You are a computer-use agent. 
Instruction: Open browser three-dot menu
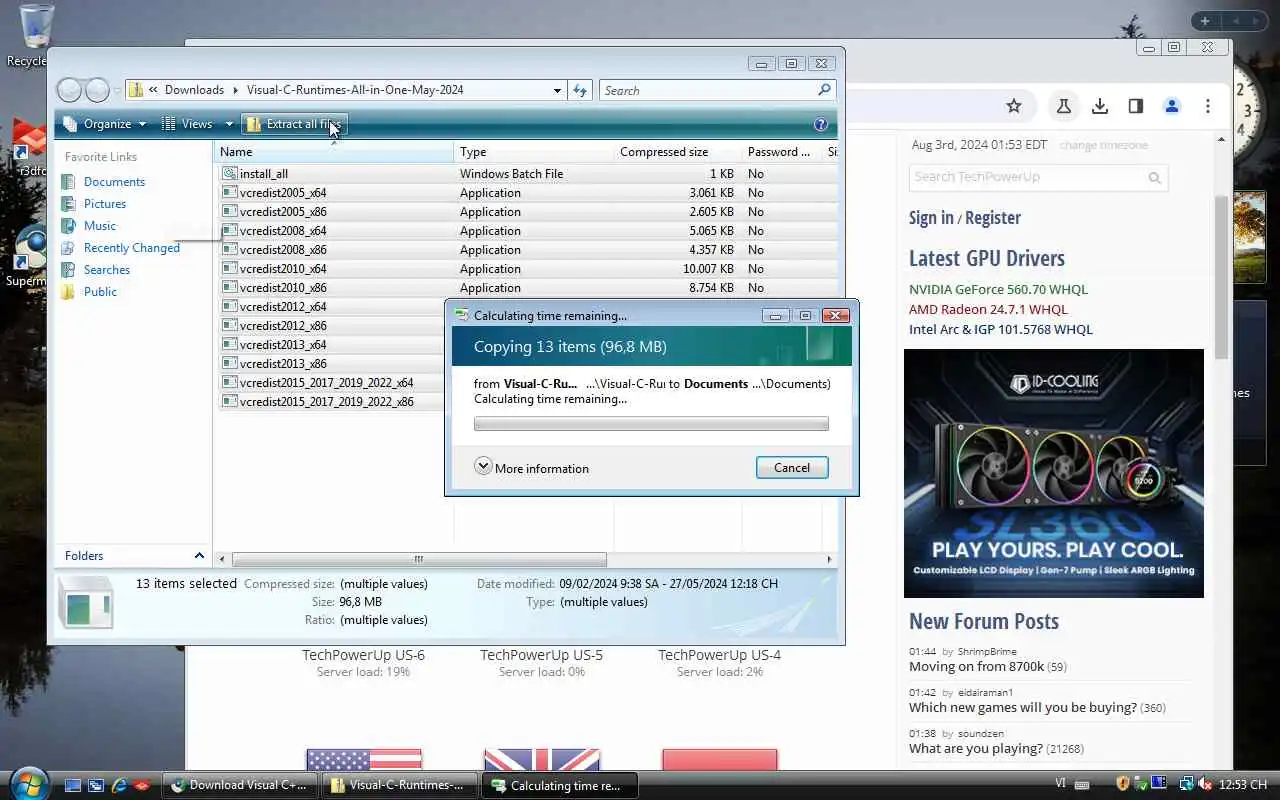1208,106
